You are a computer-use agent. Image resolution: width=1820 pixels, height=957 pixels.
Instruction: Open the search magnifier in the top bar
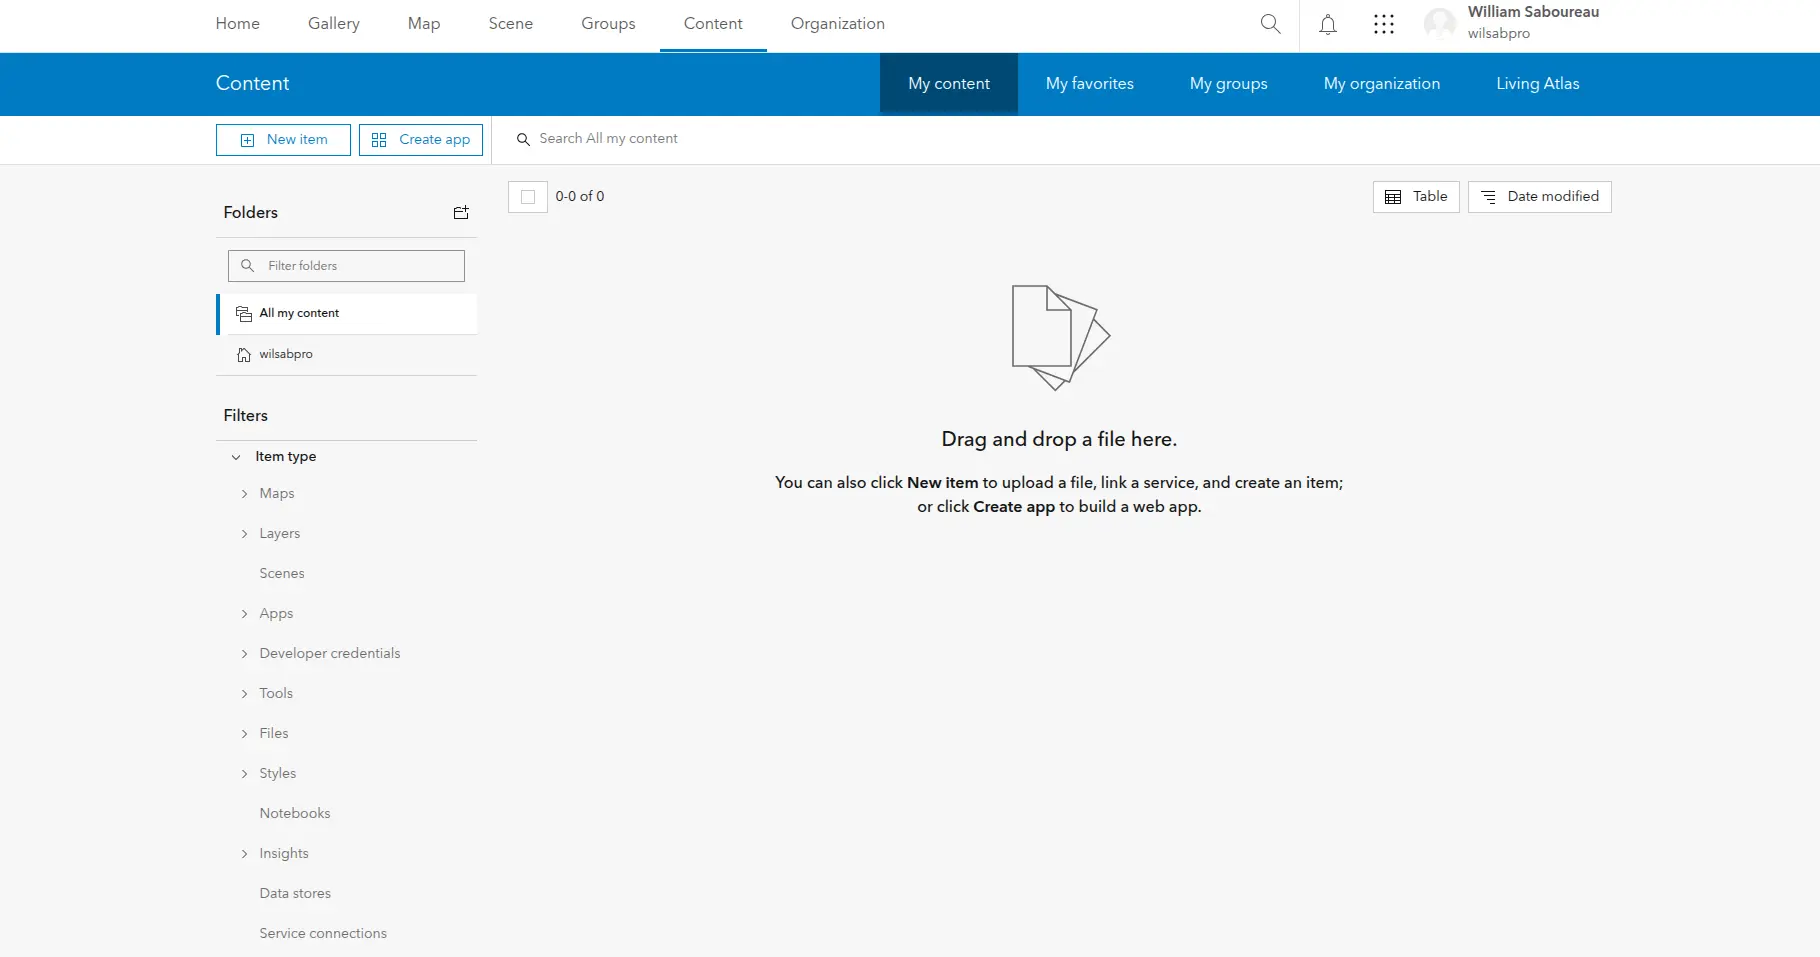1270,24
